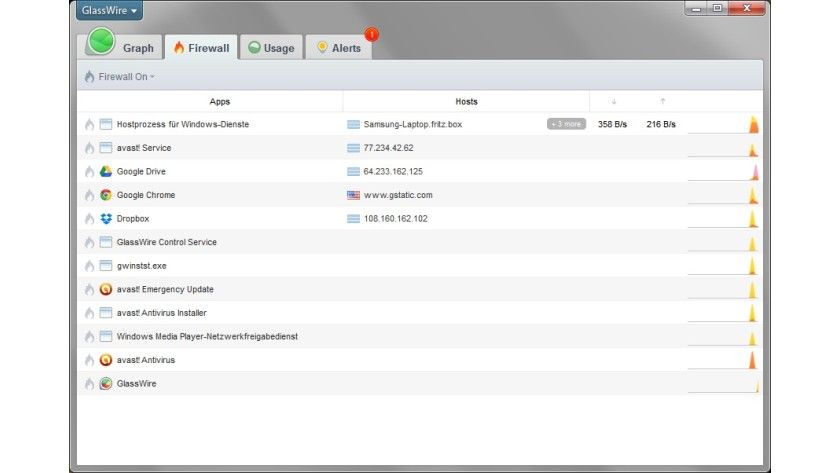Block avast! Emergency Update via flame icon
Screen dimensions: 840x473
(x=89, y=289)
